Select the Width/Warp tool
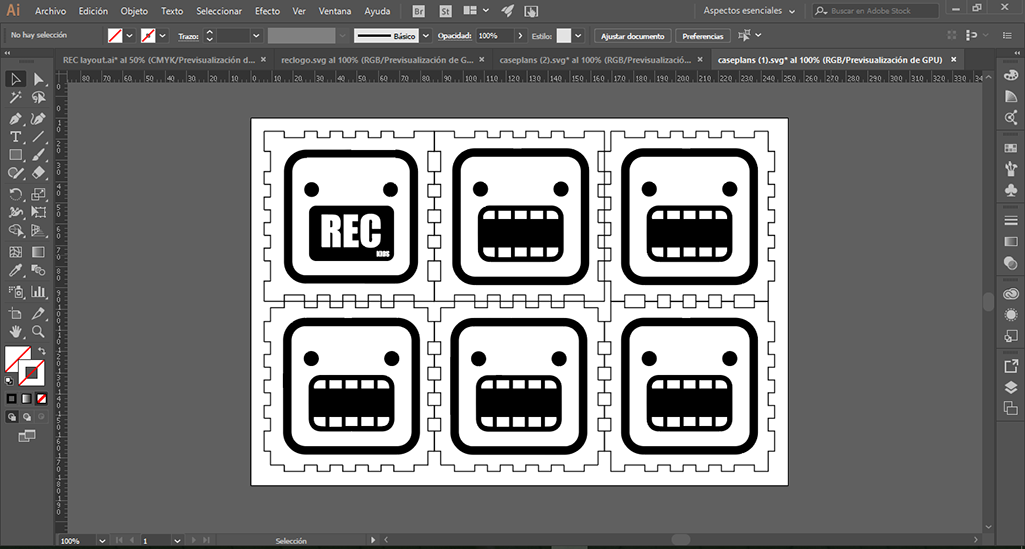 coord(16,212)
